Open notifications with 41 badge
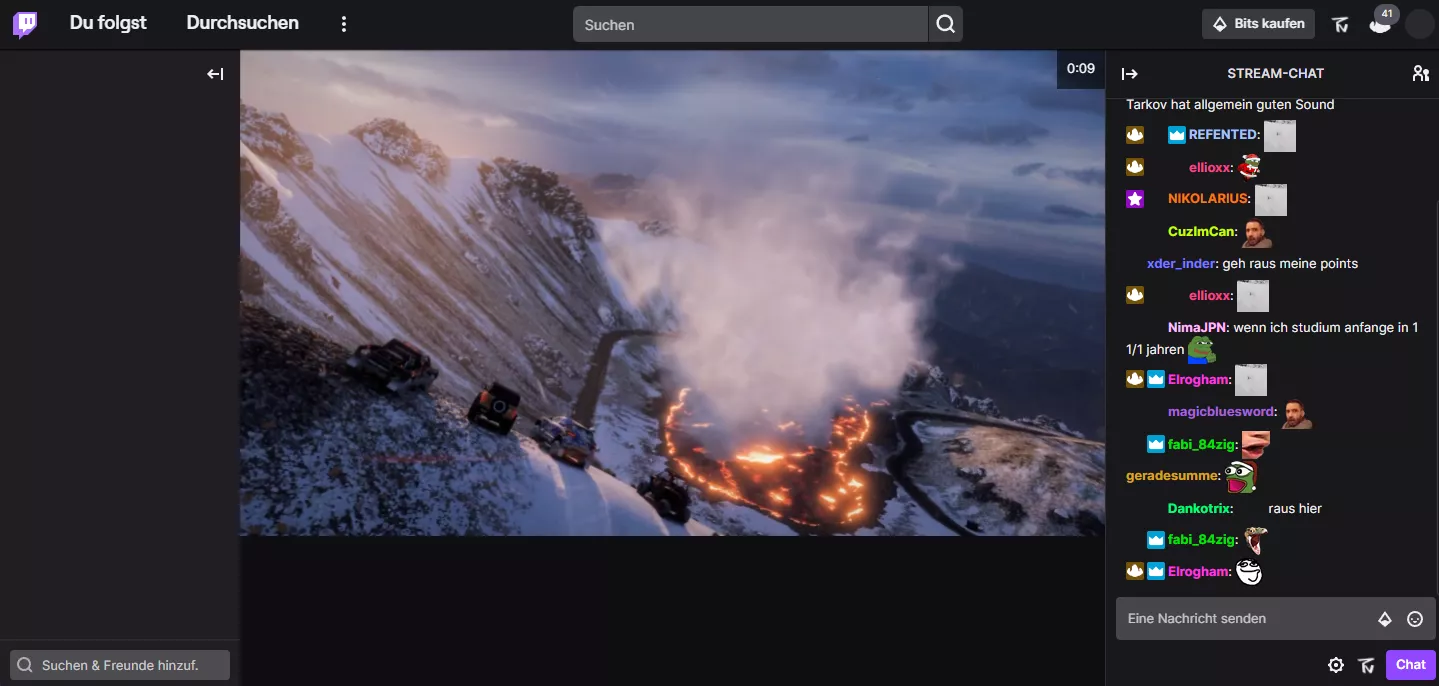The height and width of the screenshot is (686, 1439). [1380, 24]
